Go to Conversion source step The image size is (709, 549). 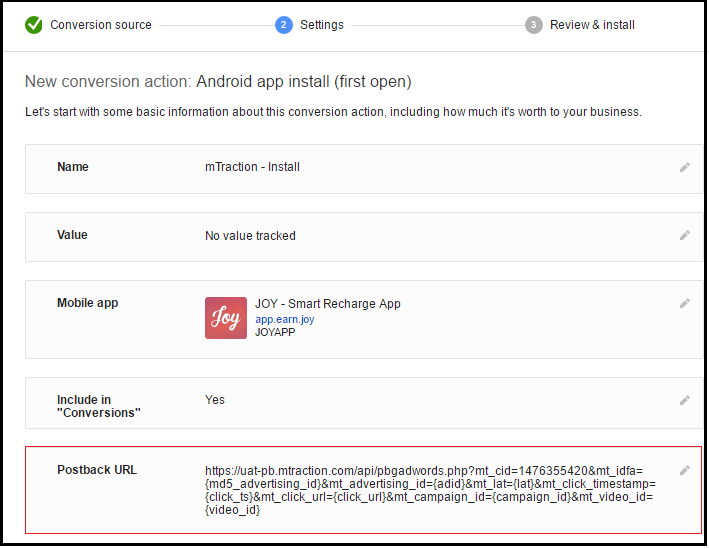click(101, 25)
